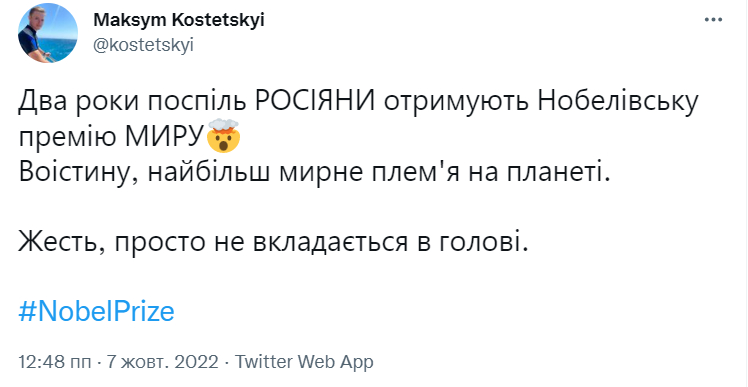
Task: Click the word МИРУ in the tweet
Action: point(165,137)
